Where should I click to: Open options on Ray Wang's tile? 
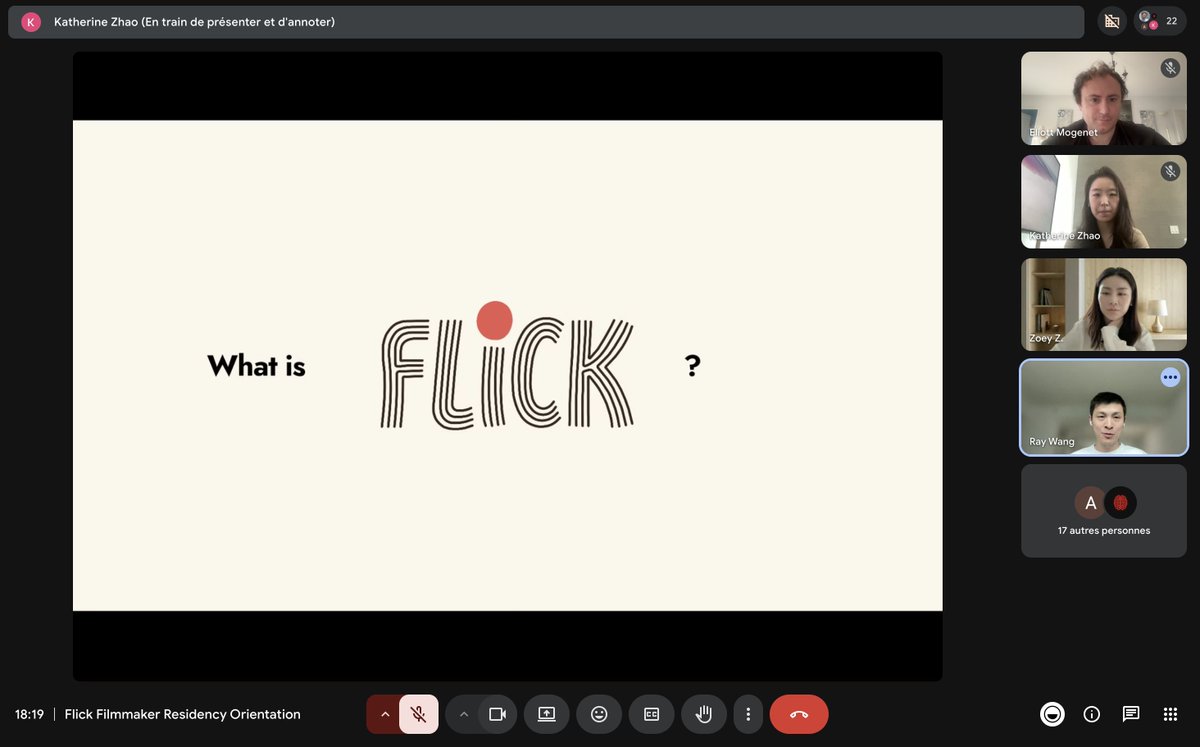(x=1170, y=377)
